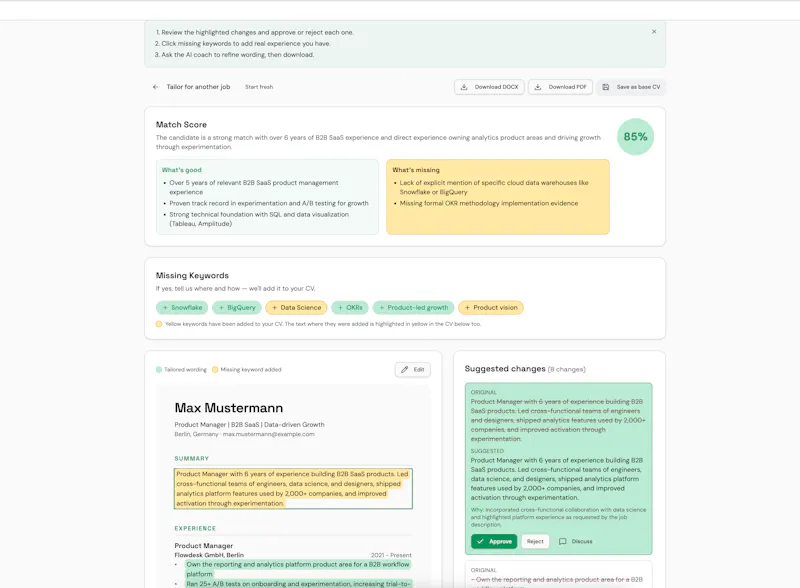Add the Snowflake missing keyword
Viewport: 800px width, 588px height.
pyautogui.click(x=182, y=308)
